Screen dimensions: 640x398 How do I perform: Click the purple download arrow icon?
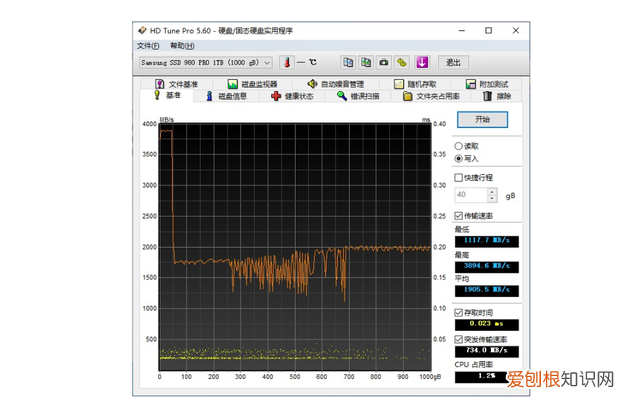click(422, 62)
